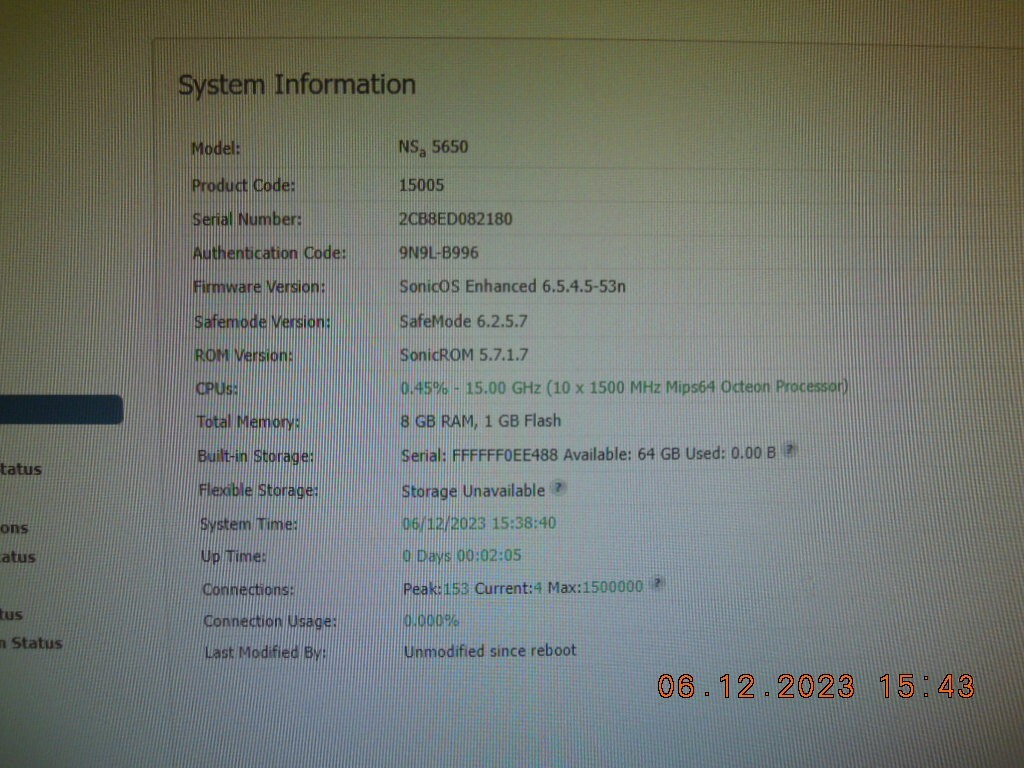Click help icon beside Storage Unavailable
Viewport: 1024px width, 768px height.
pos(558,487)
